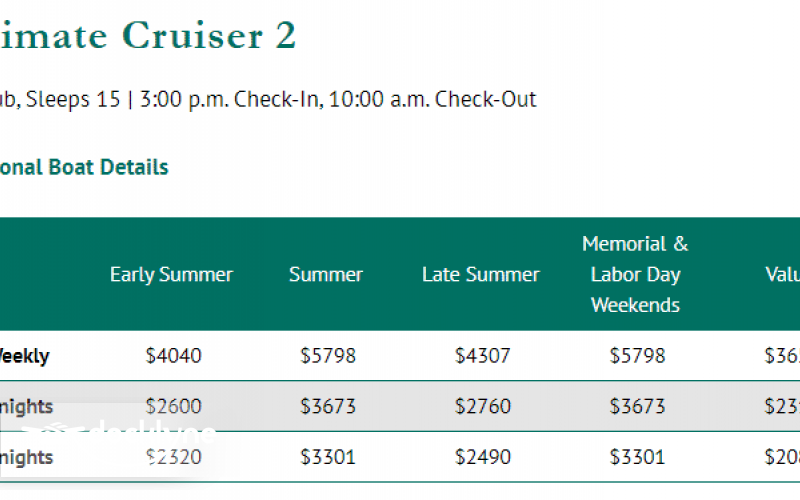The width and height of the screenshot is (800, 500).
Task: Click the $5798 Memorial weekend weekly price
Action: (636, 356)
